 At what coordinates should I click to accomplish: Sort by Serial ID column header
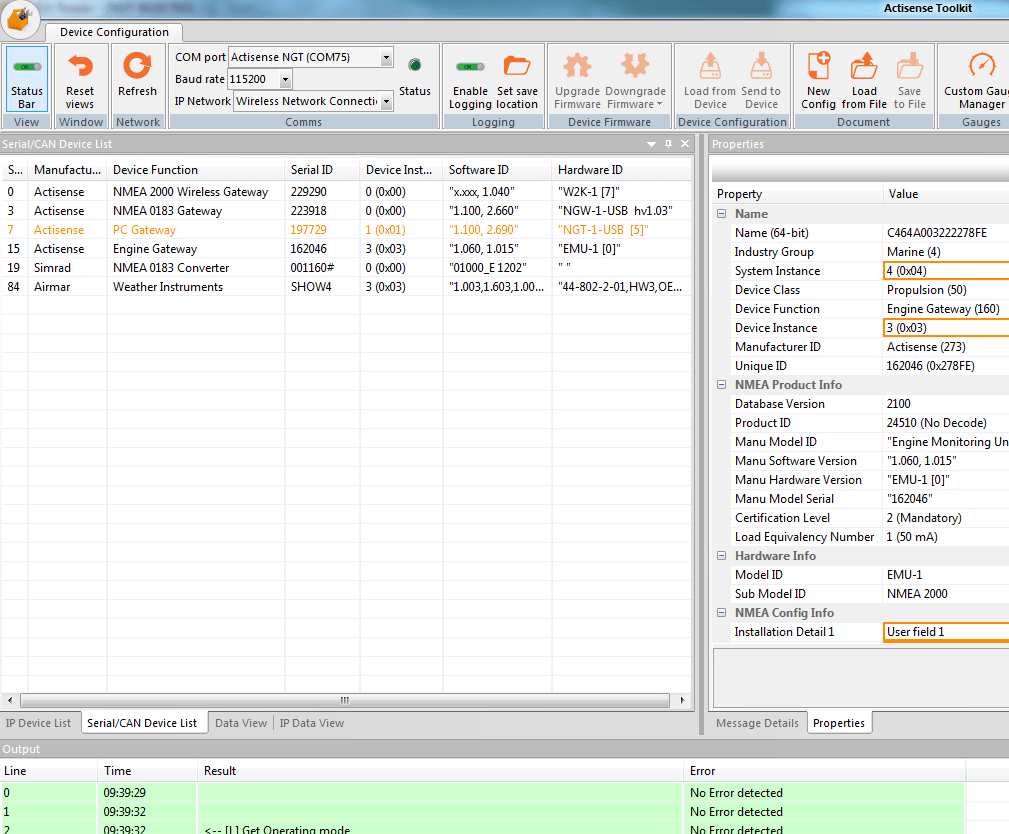[x=322, y=170]
